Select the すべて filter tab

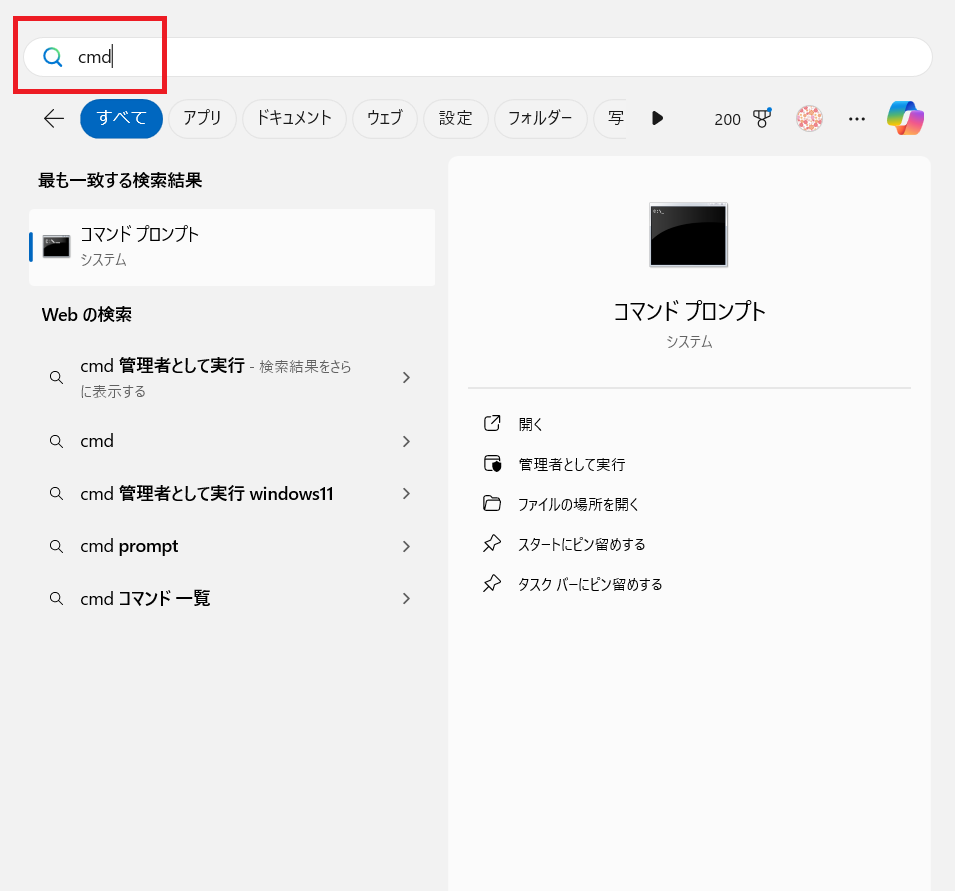121,118
